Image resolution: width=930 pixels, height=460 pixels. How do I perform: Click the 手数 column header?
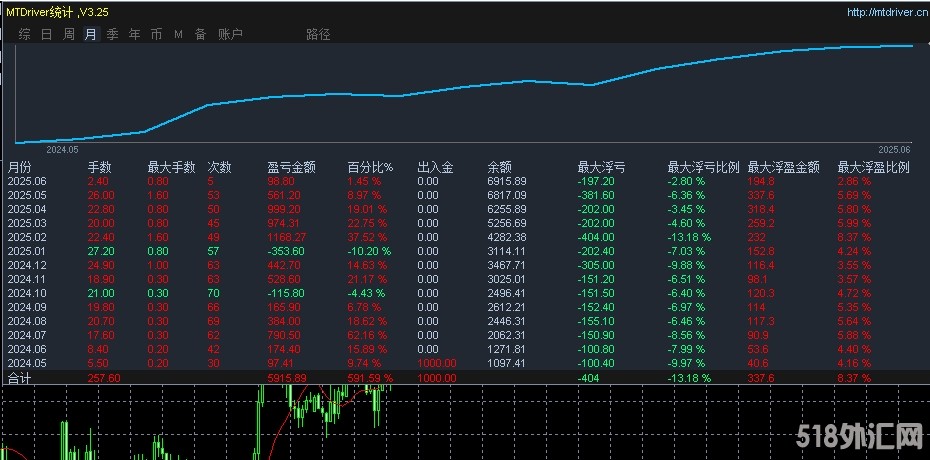pyautogui.click(x=100, y=168)
